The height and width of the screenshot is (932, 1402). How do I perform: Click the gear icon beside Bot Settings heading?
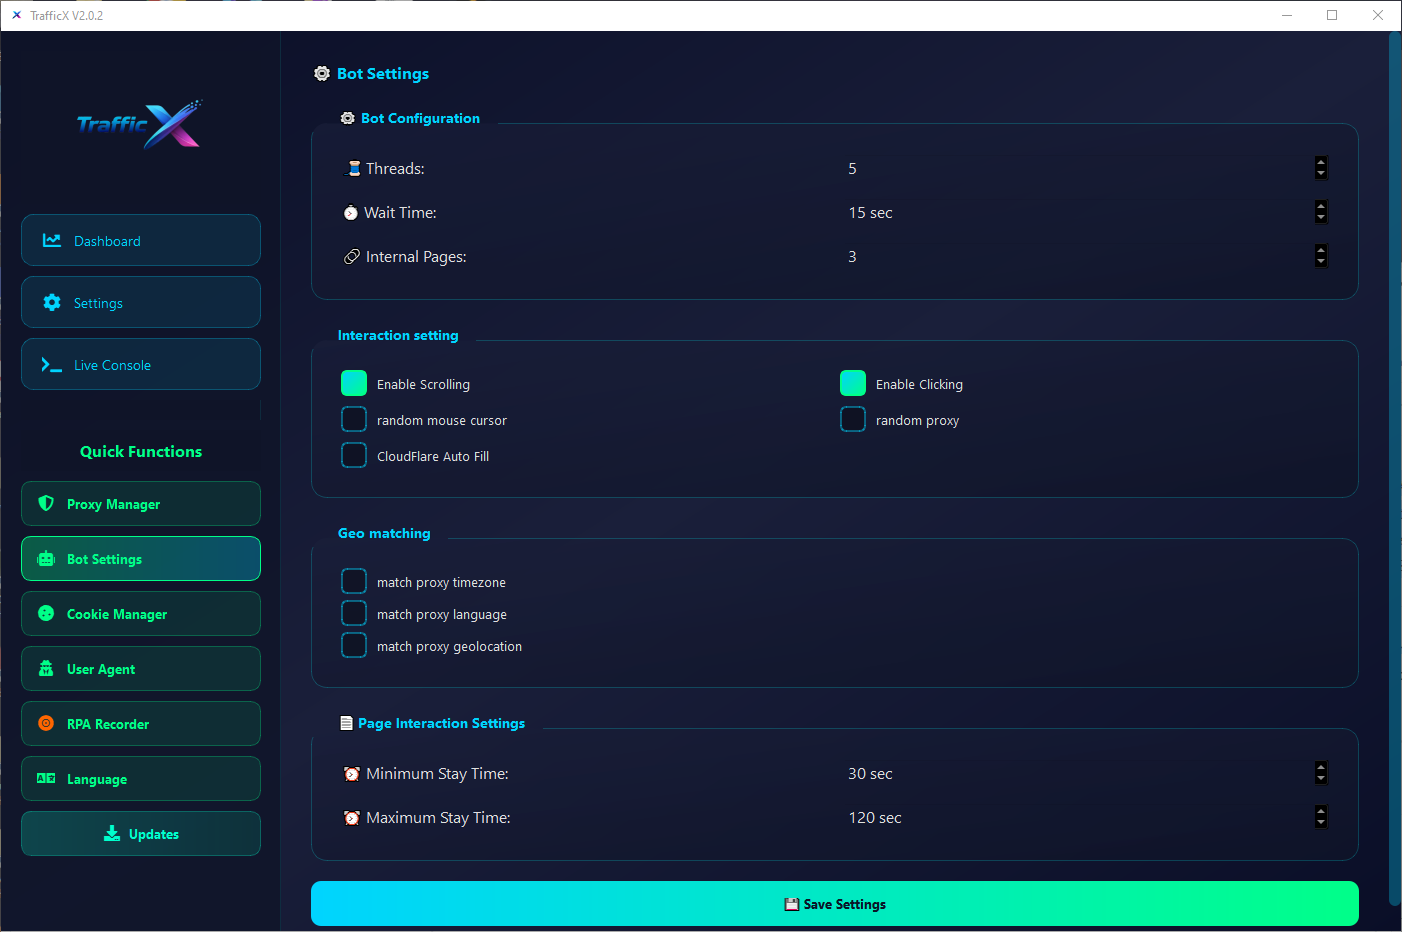pyautogui.click(x=322, y=74)
